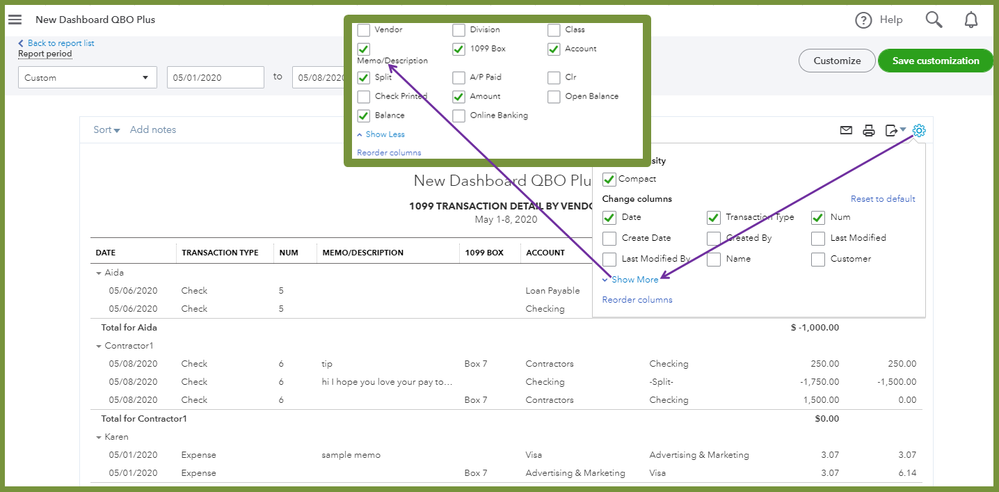The width and height of the screenshot is (999, 492).
Task: Collapse the Karen vendor group
Action: 99,438
